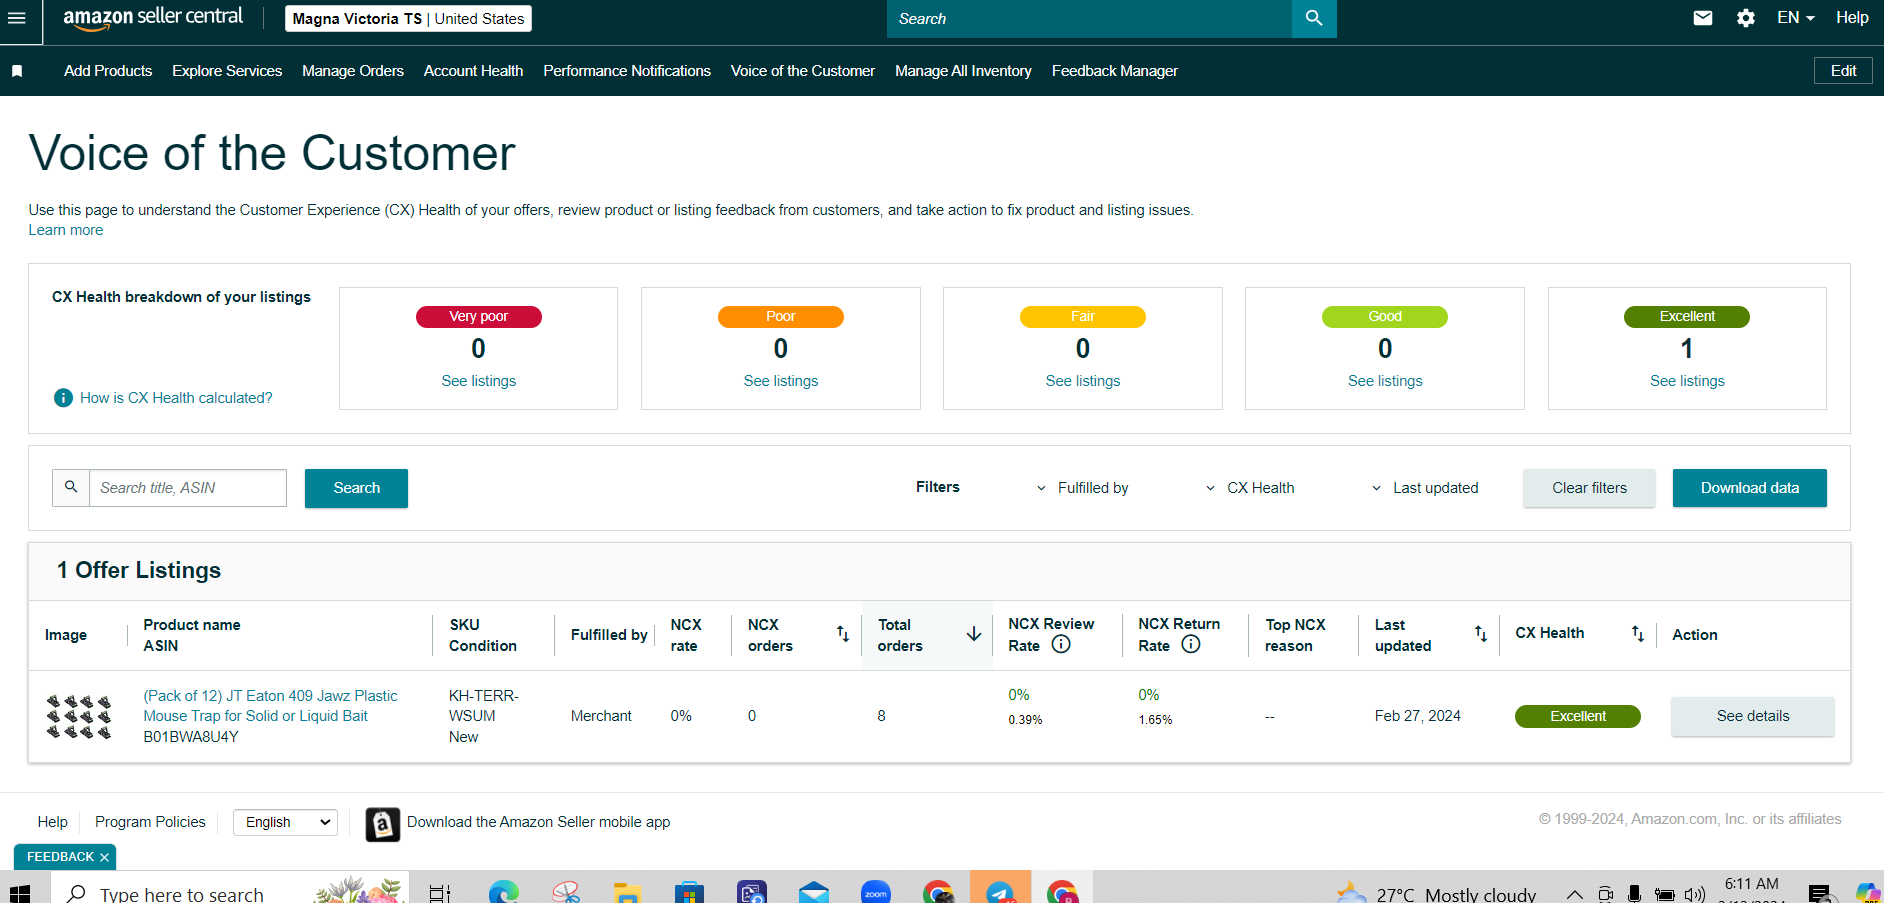Open the Magna Victoria TS account switcher
The width and height of the screenshot is (1884, 903).
point(408,19)
